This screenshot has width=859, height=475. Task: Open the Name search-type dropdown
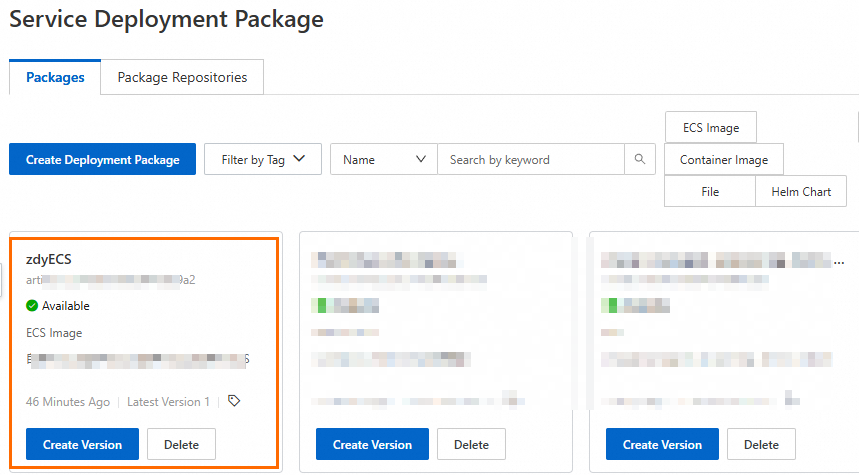(x=384, y=159)
